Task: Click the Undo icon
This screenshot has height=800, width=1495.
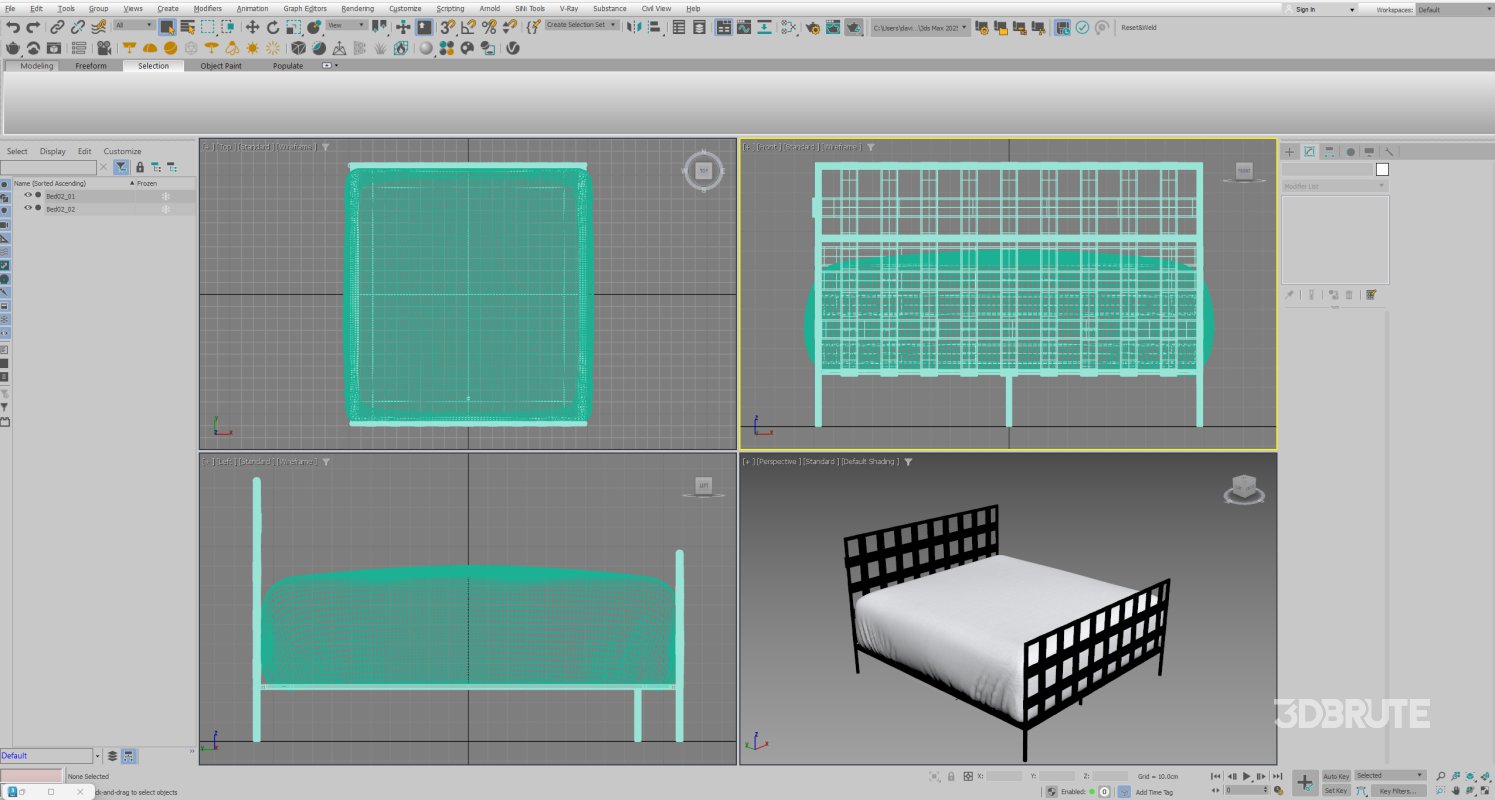Action: pos(14,27)
